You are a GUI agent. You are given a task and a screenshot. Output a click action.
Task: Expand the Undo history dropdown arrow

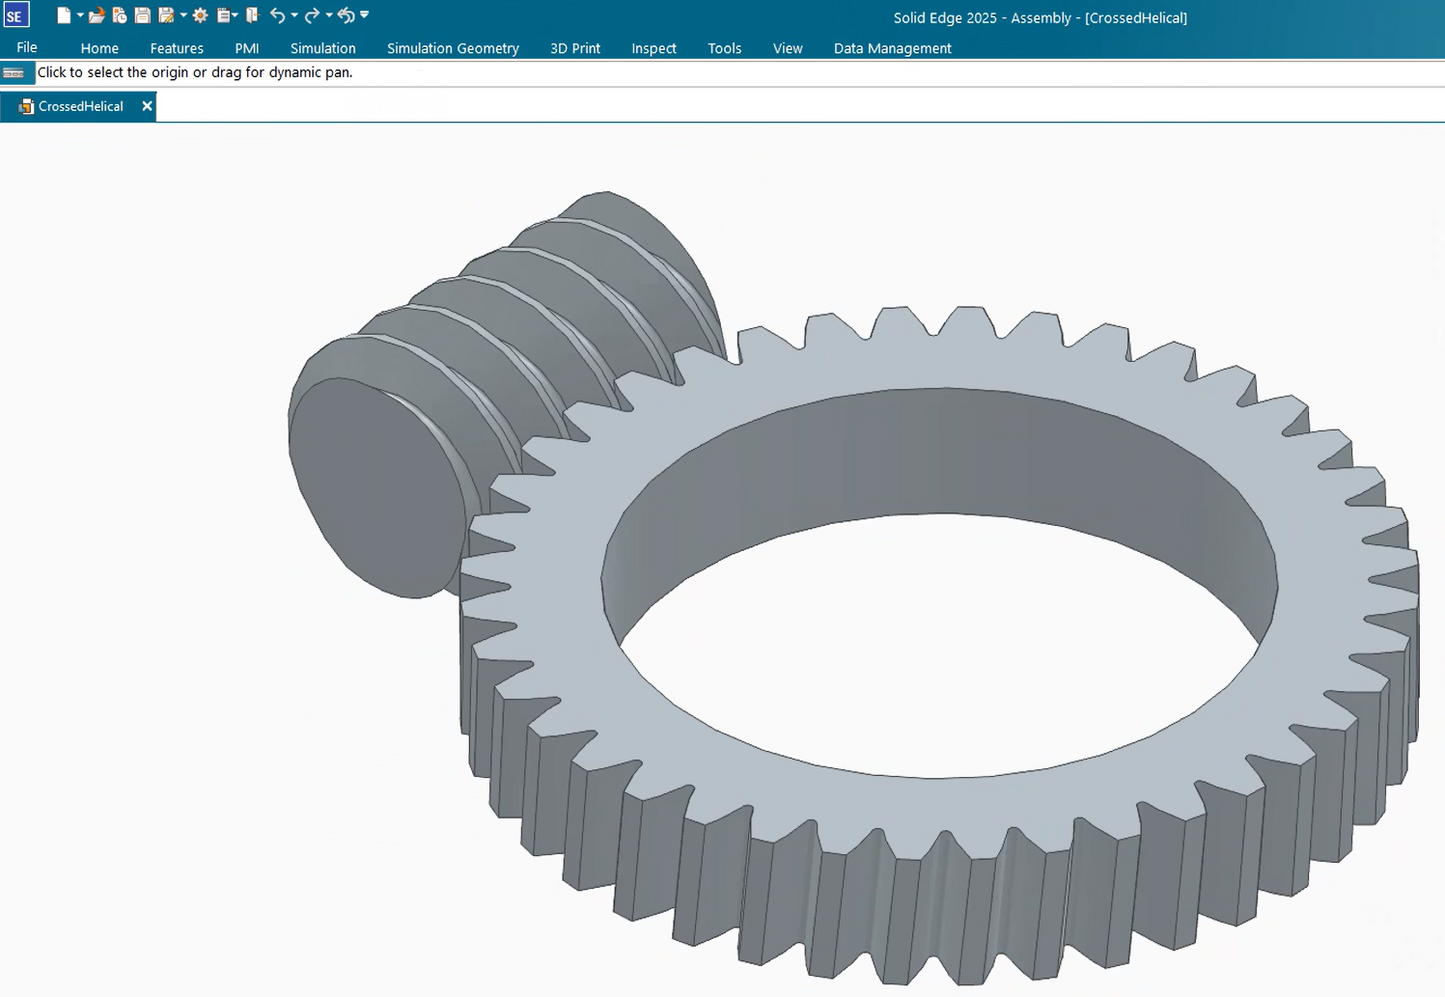pos(294,15)
